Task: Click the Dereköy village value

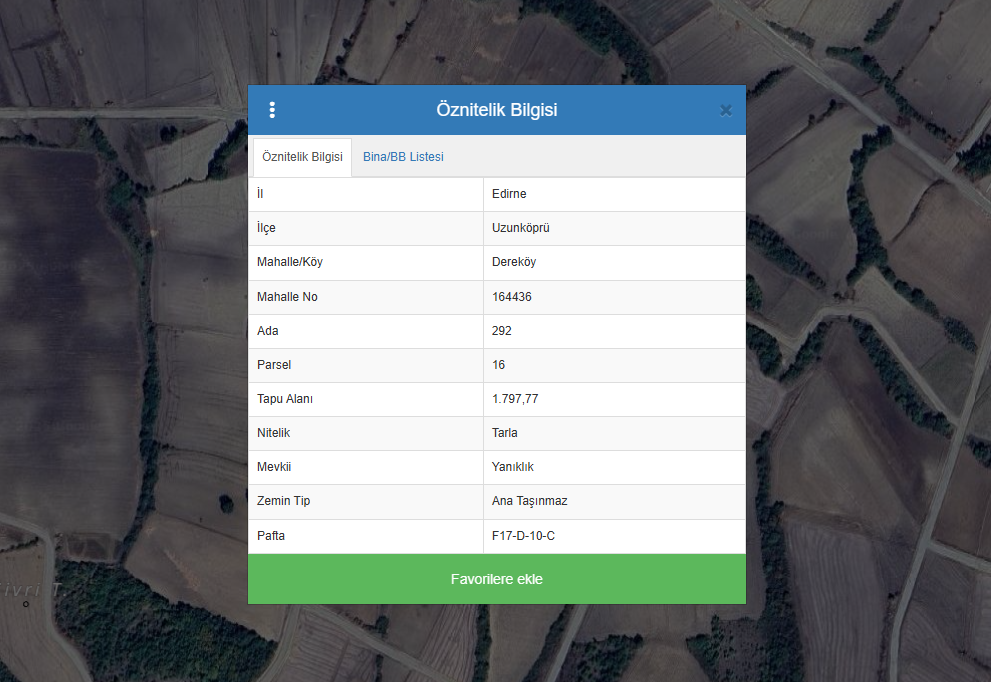Action: pos(514,262)
